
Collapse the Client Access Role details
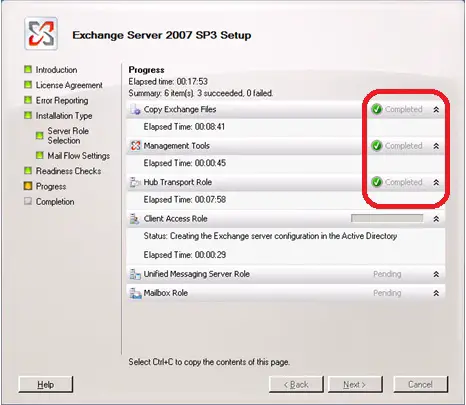coord(436,219)
